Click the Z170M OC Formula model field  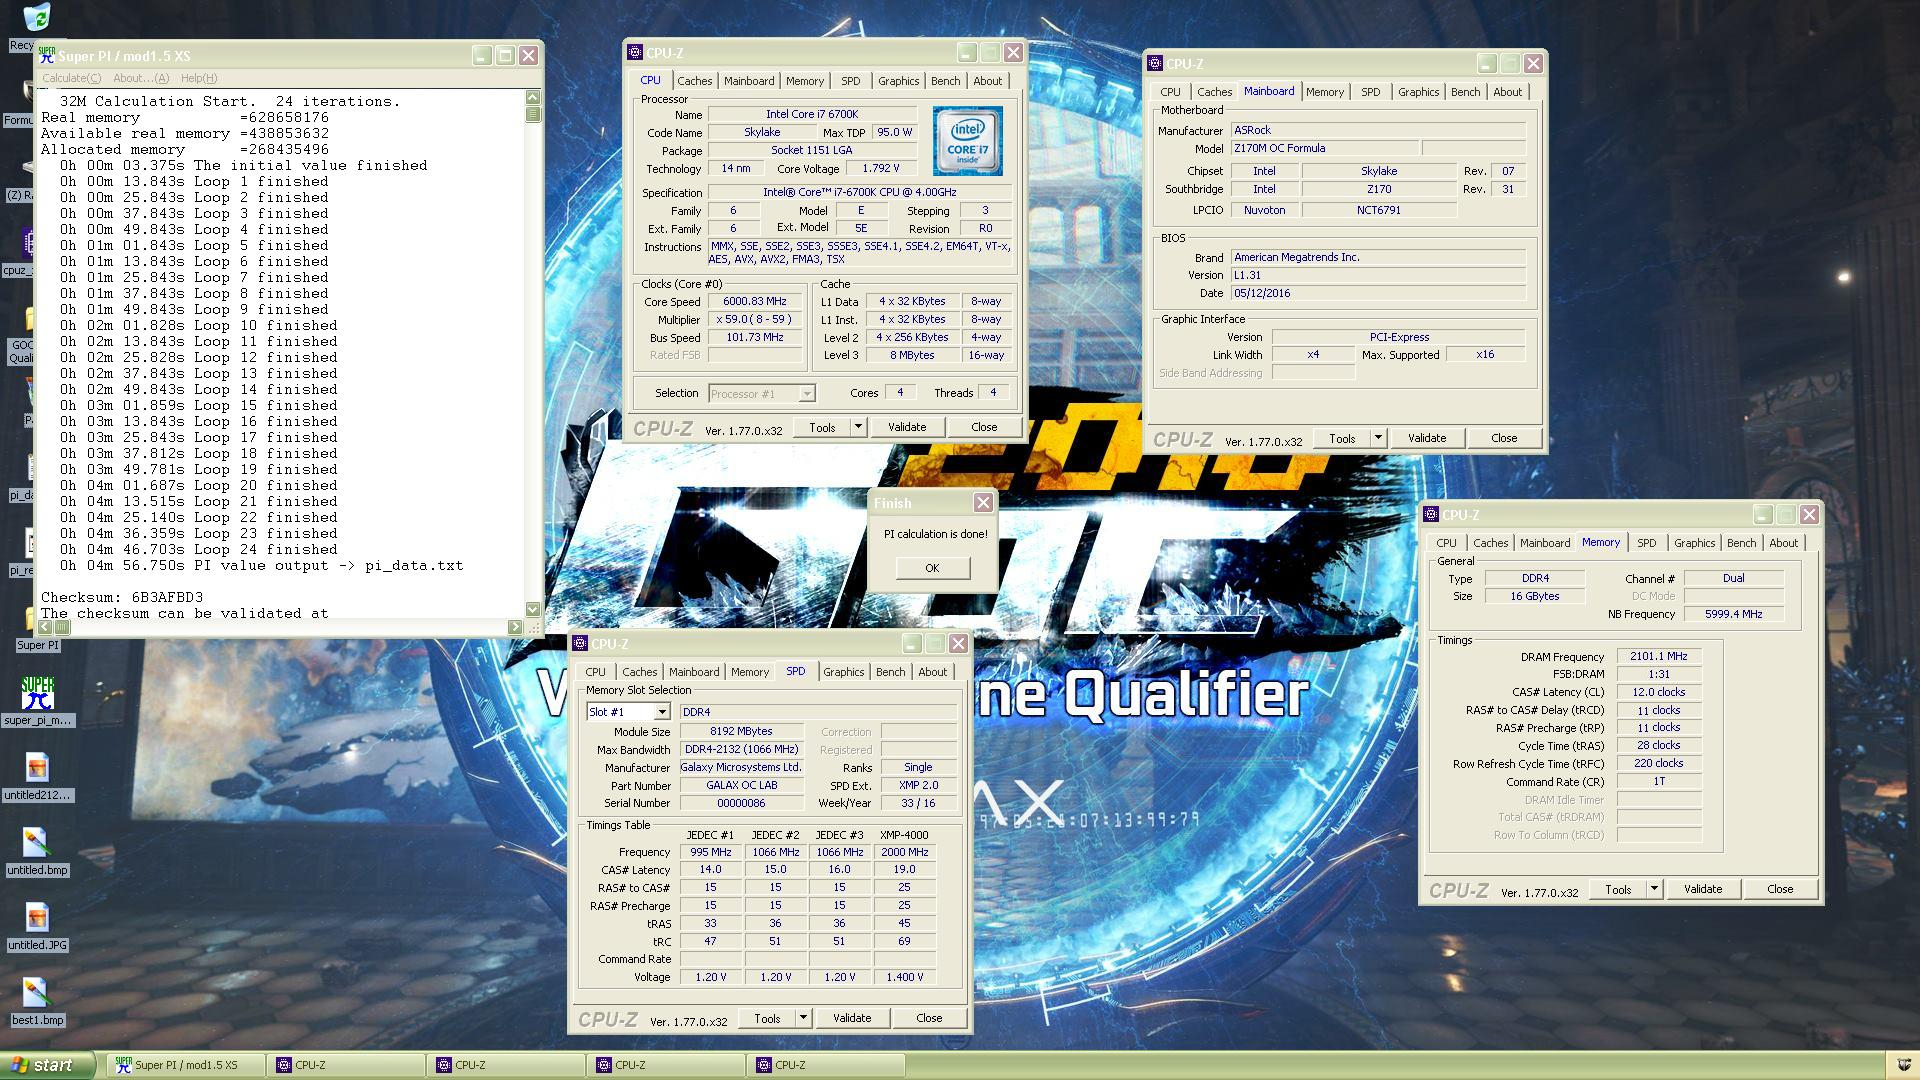click(x=1324, y=148)
